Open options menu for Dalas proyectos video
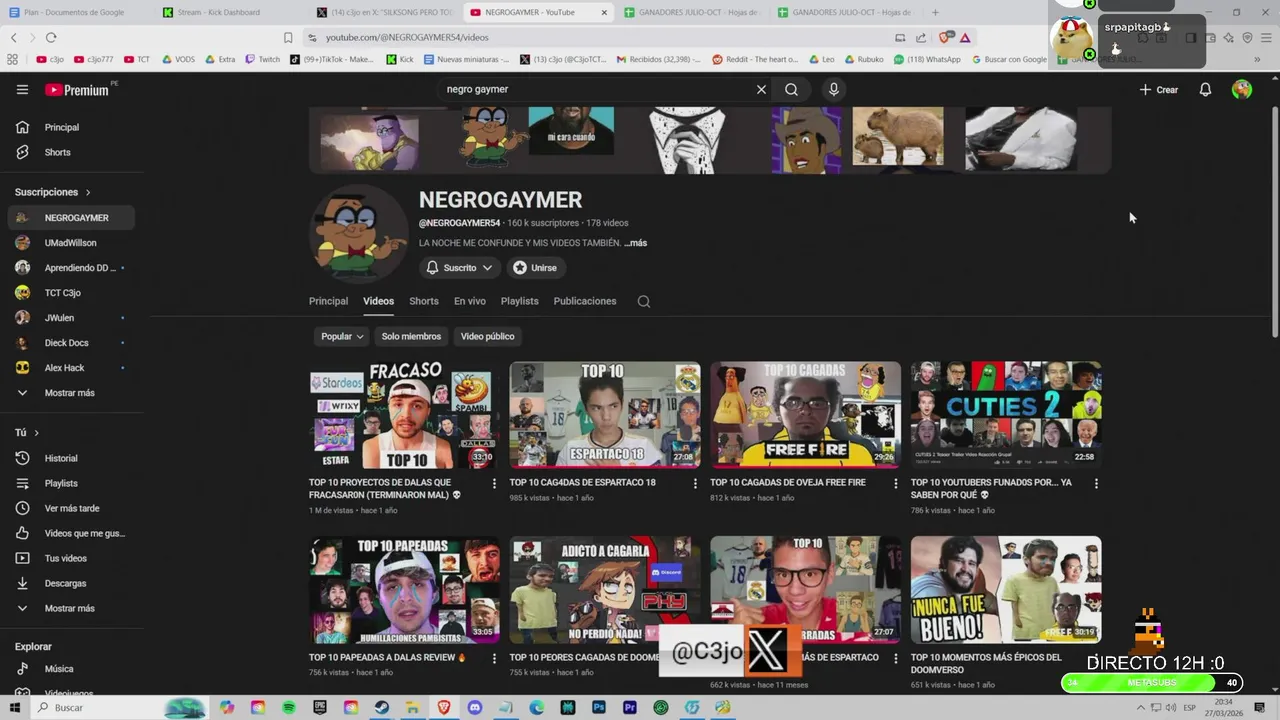1280x720 pixels. (x=494, y=483)
